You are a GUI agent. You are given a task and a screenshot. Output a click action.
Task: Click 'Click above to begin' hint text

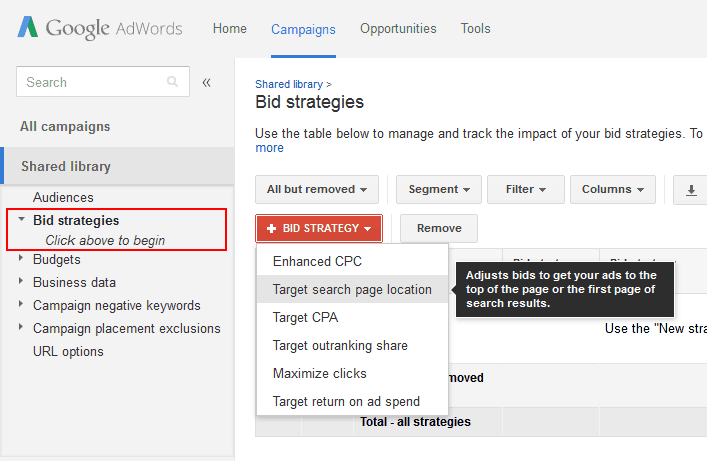click(105, 240)
